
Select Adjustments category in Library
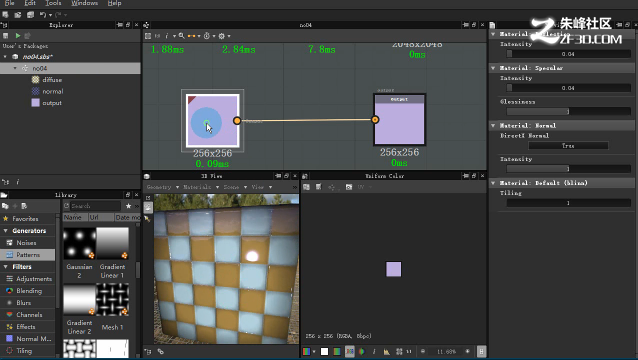click(34, 279)
